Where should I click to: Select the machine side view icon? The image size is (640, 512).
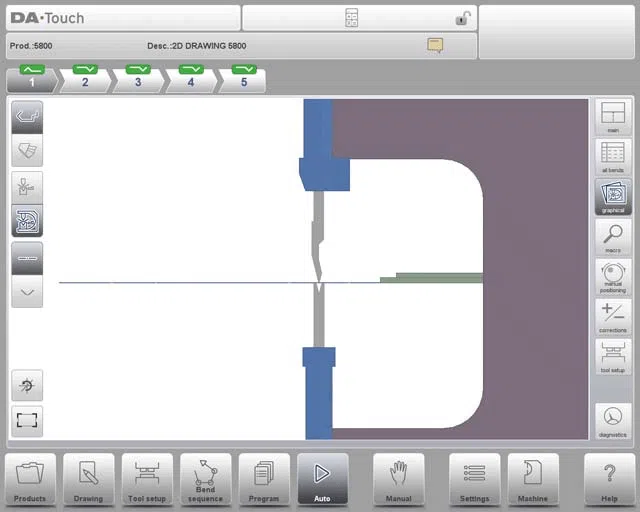click(27, 221)
